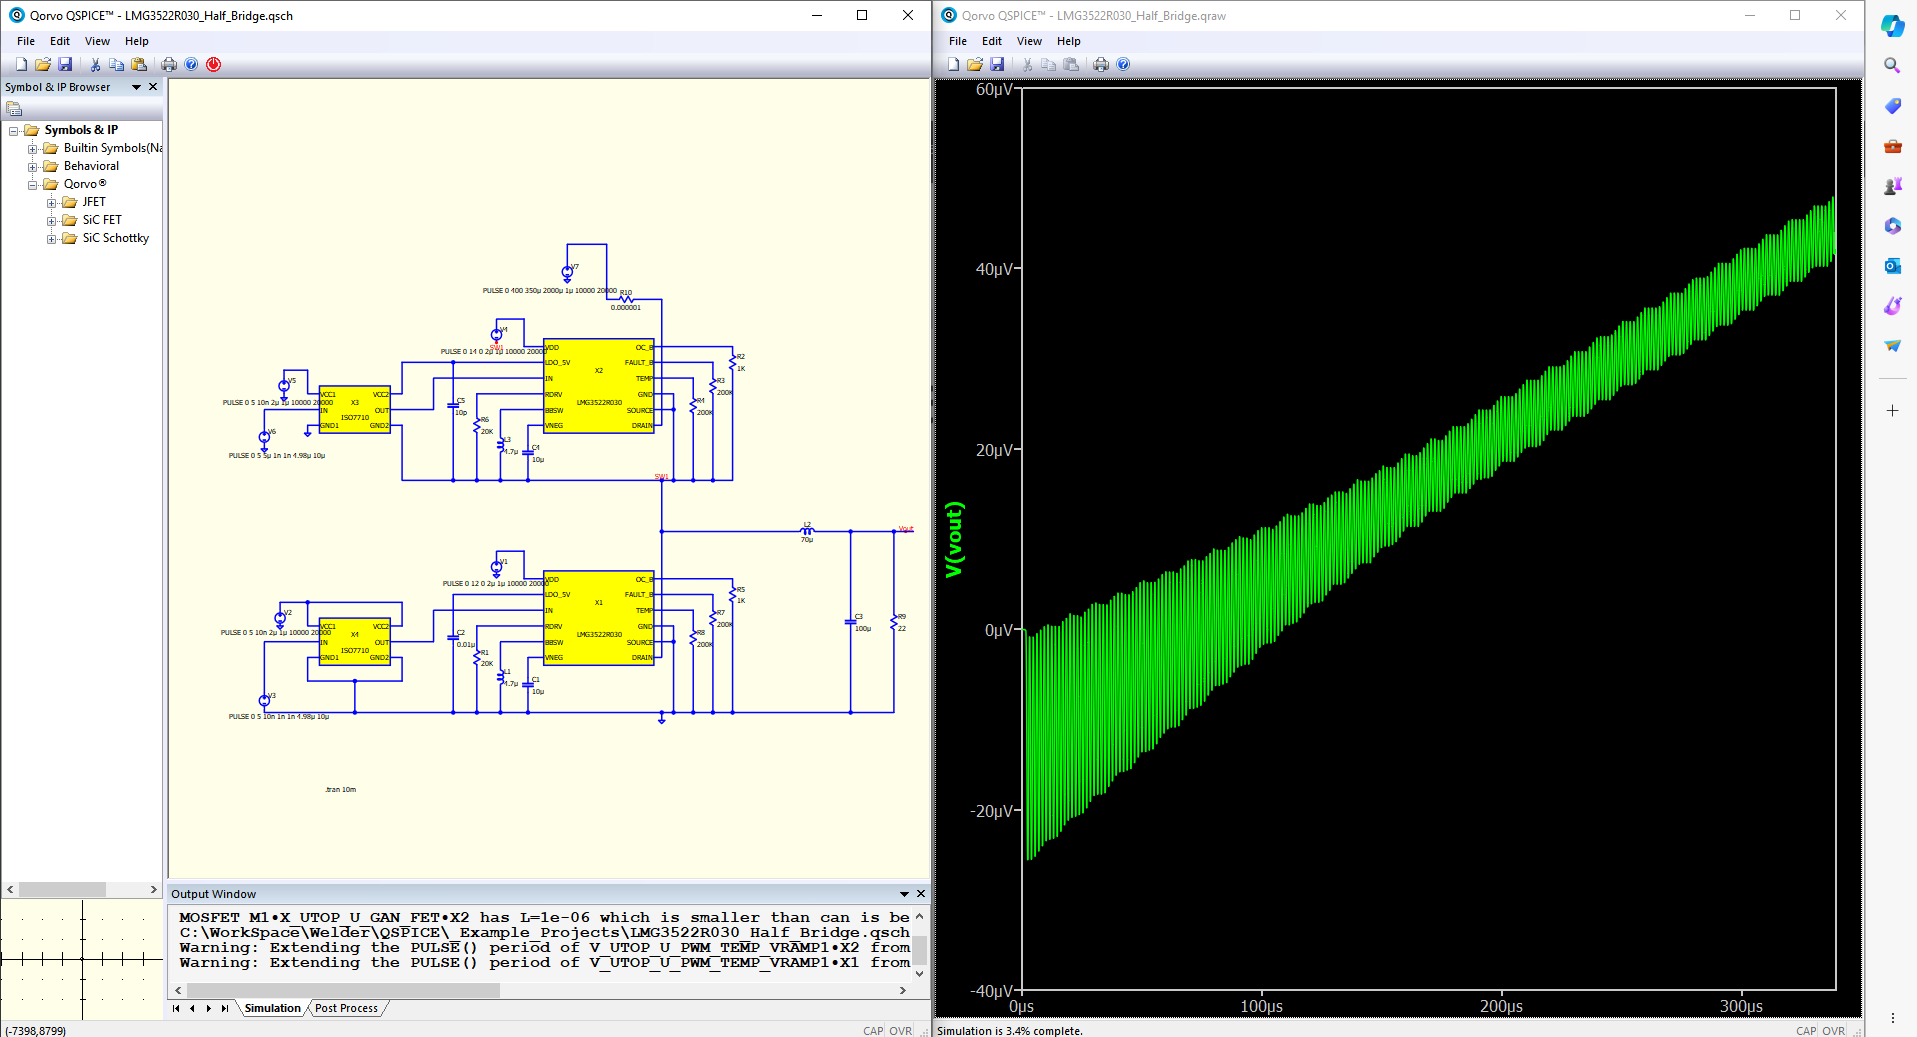Expand the JFET tree node
The image size is (1917, 1037).
[52, 203]
